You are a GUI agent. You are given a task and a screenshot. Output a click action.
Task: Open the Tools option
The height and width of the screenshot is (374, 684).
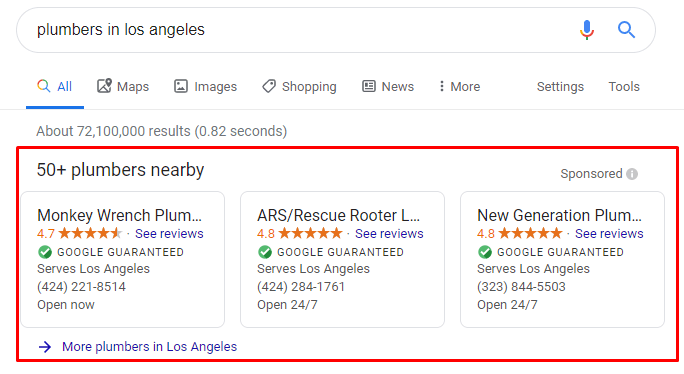(x=624, y=86)
